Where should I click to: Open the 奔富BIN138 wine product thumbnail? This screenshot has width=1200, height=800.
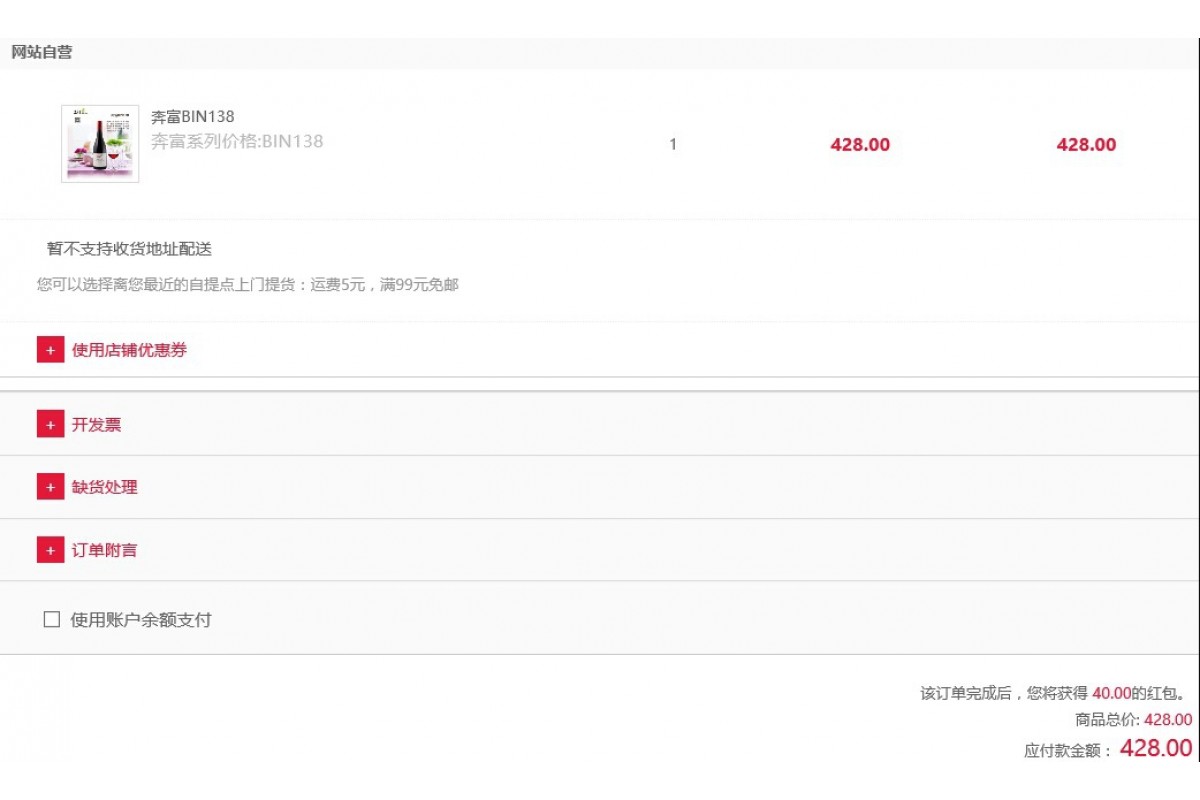coord(100,144)
